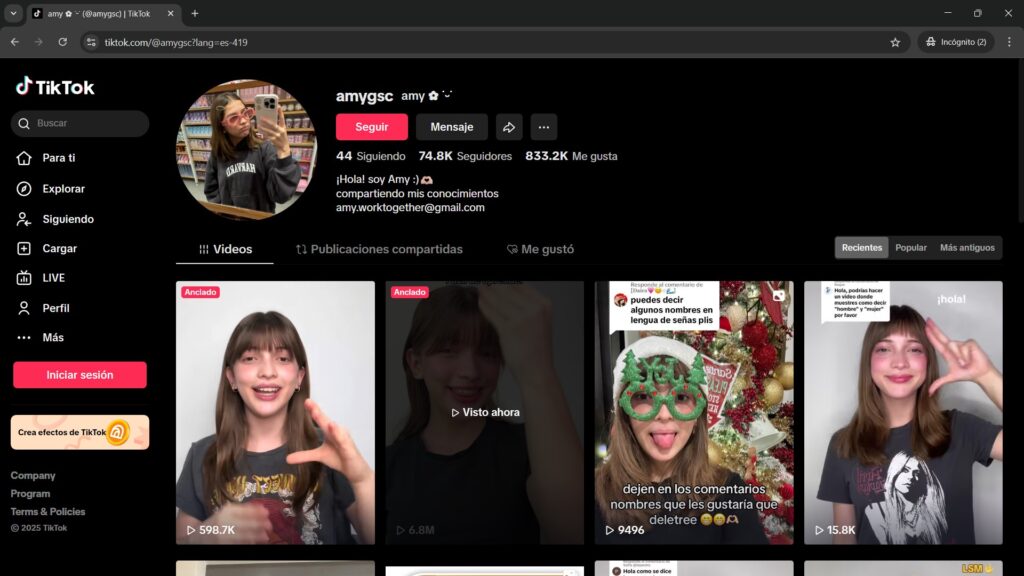
Task: Click the Buscar search field
Action: (85, 123)
